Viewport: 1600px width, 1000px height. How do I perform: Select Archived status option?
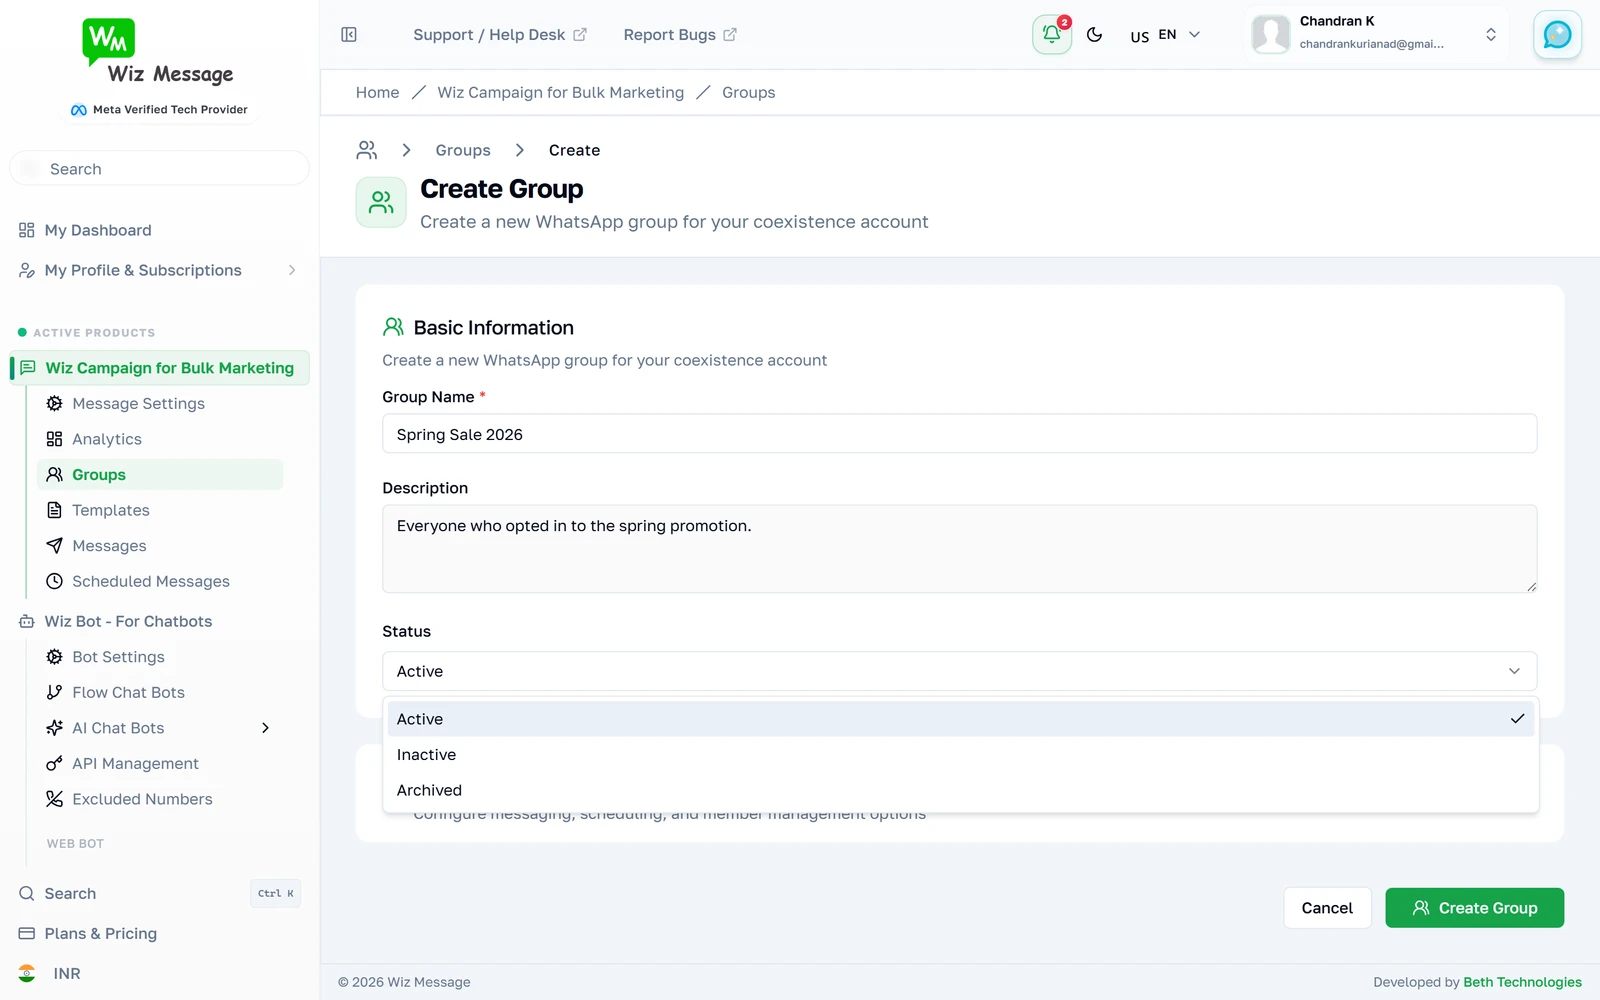pos(961,790)
